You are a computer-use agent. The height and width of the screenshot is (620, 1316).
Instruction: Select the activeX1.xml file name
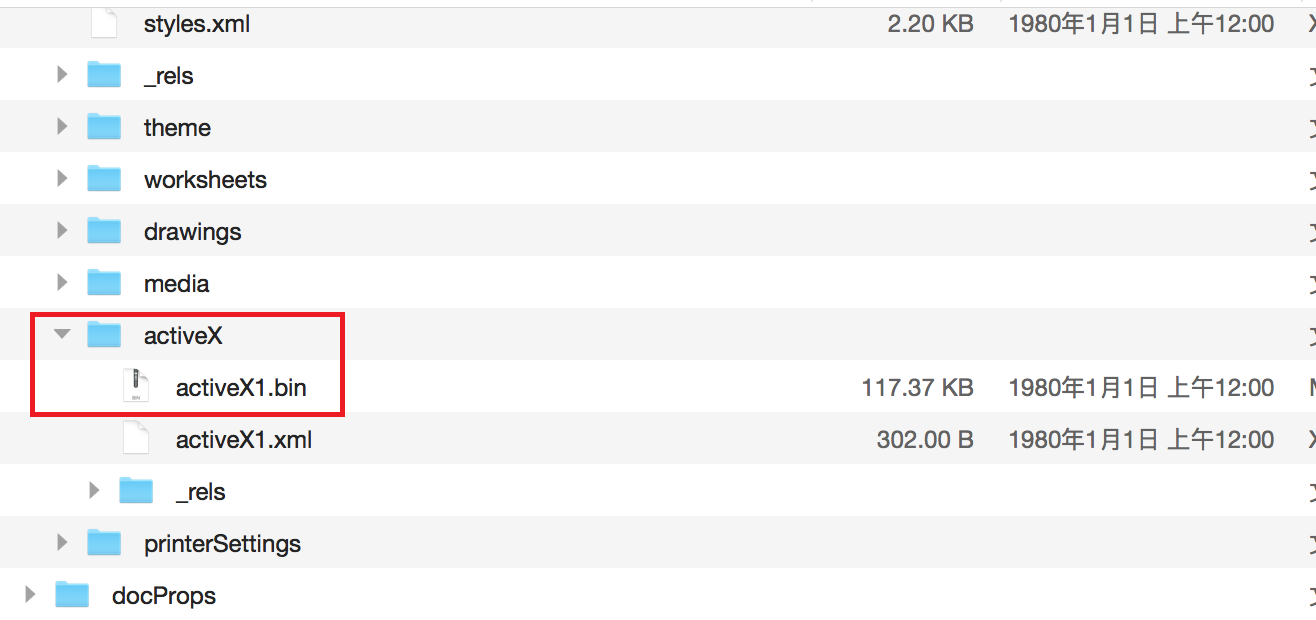click(x=243, y=440)
